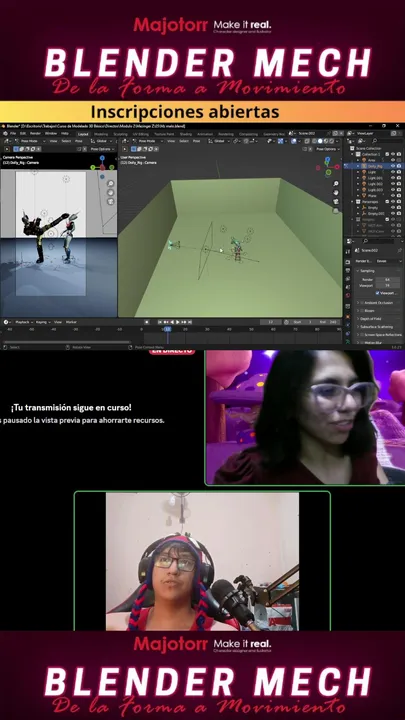Open Pose Options dropdown in user perspective viewport
This screenshot has width=405, height=720.
328,149
